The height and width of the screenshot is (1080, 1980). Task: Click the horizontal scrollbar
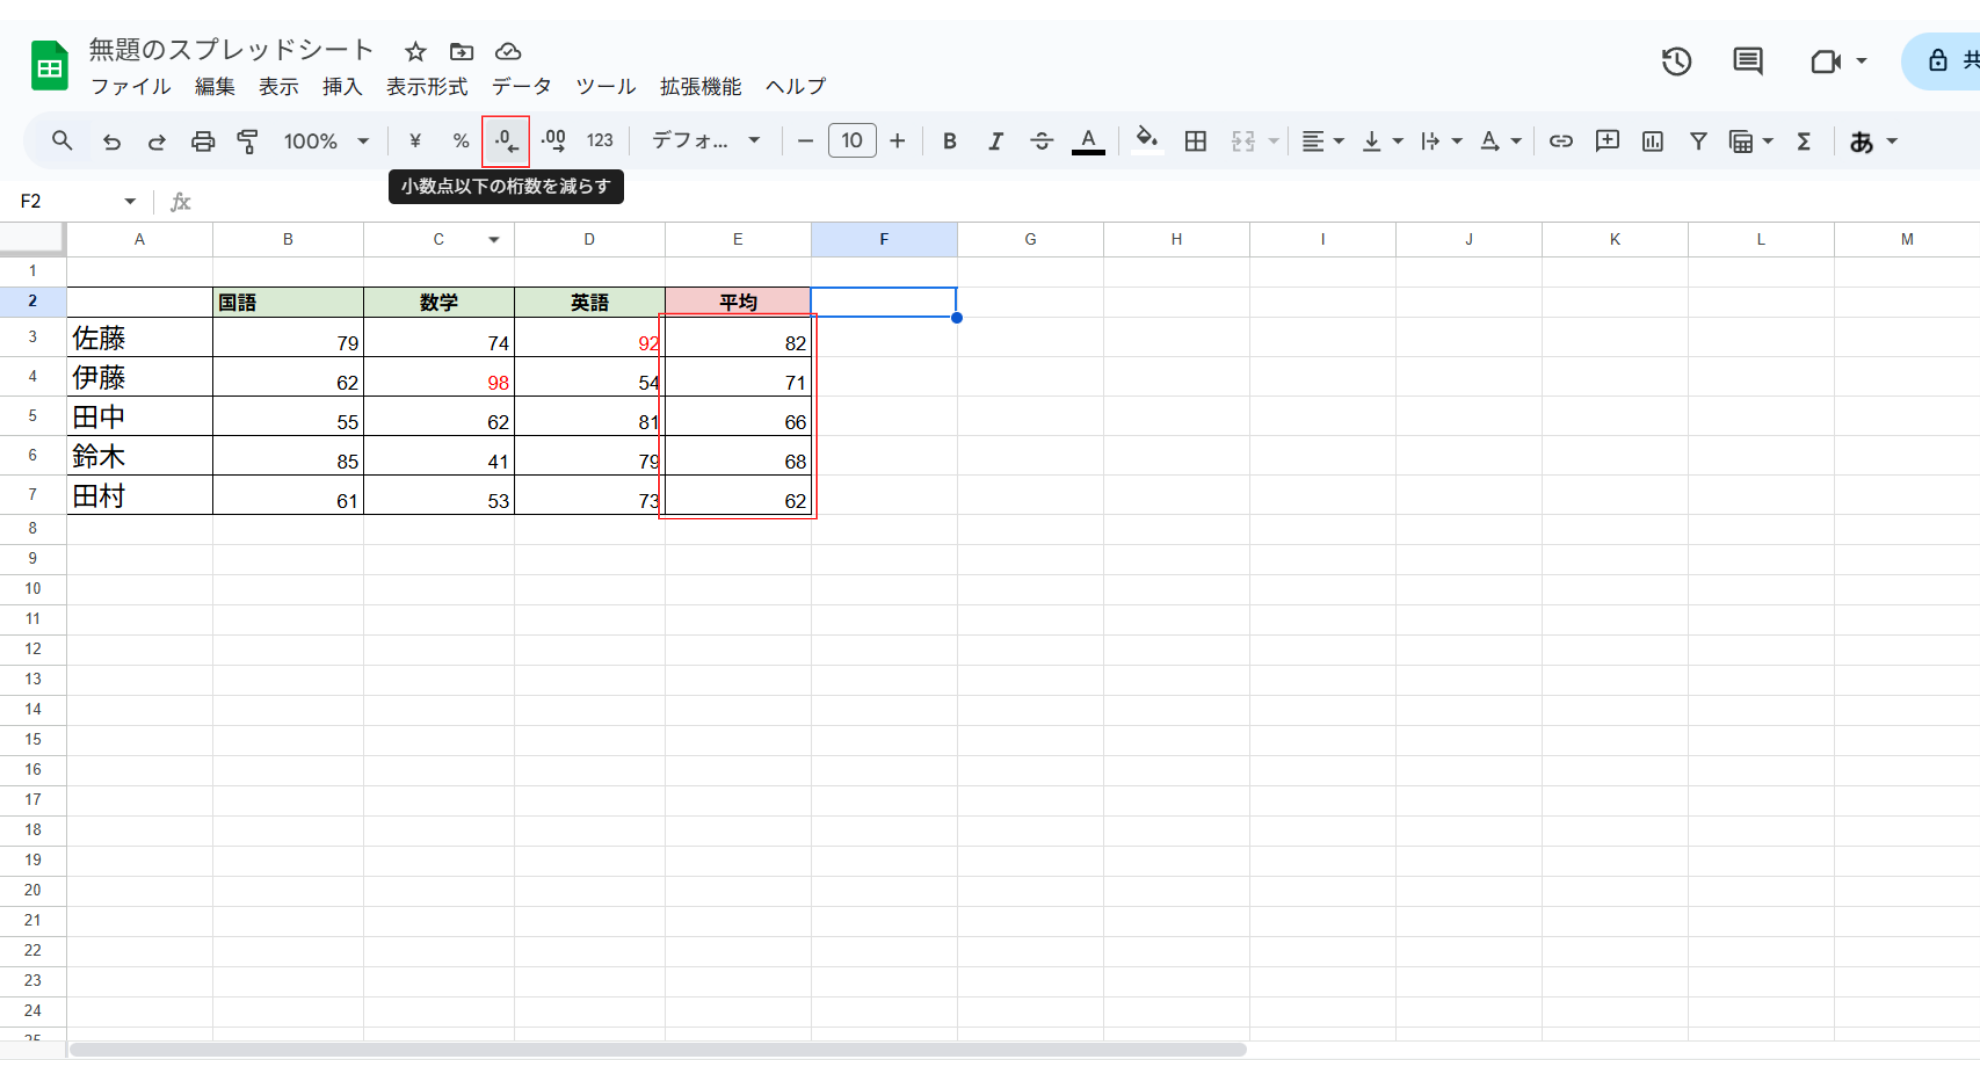[x=658, y=1049]
